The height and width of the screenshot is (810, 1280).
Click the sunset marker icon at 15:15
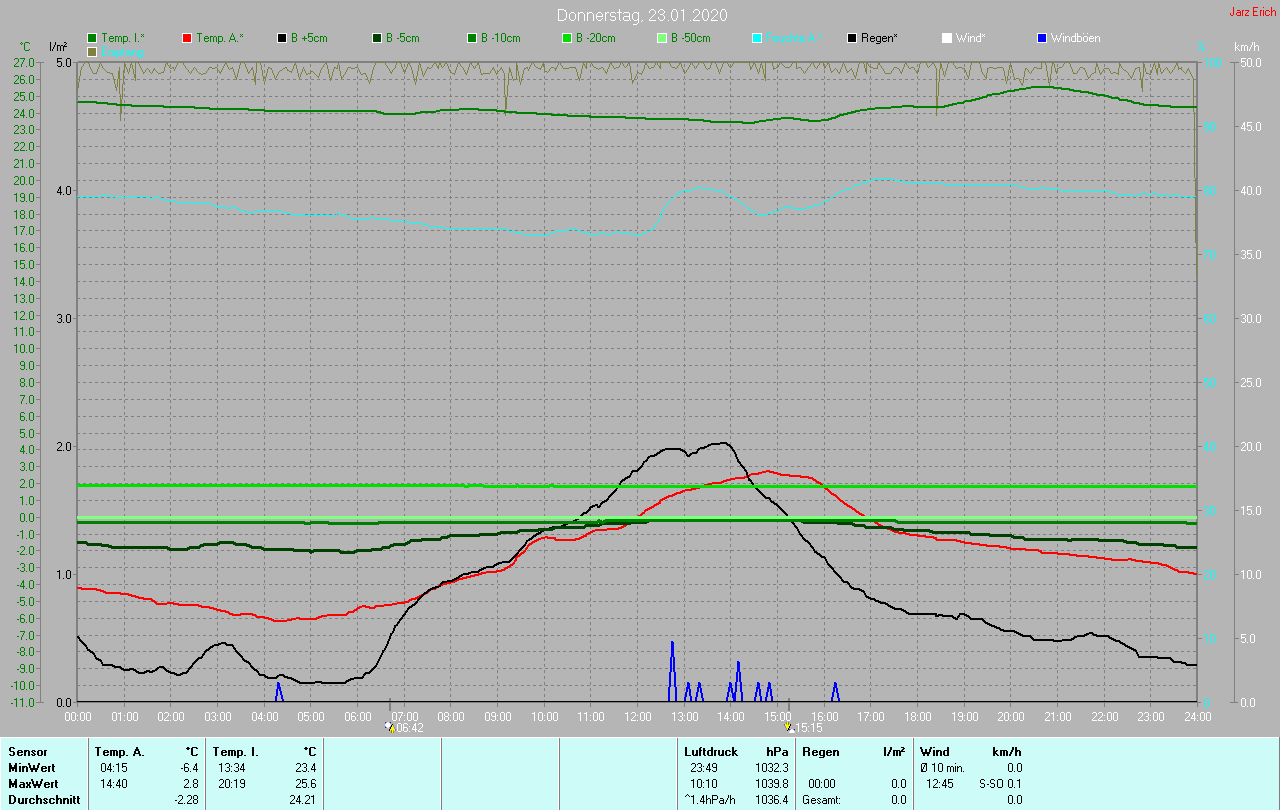[x=789, y=727]
